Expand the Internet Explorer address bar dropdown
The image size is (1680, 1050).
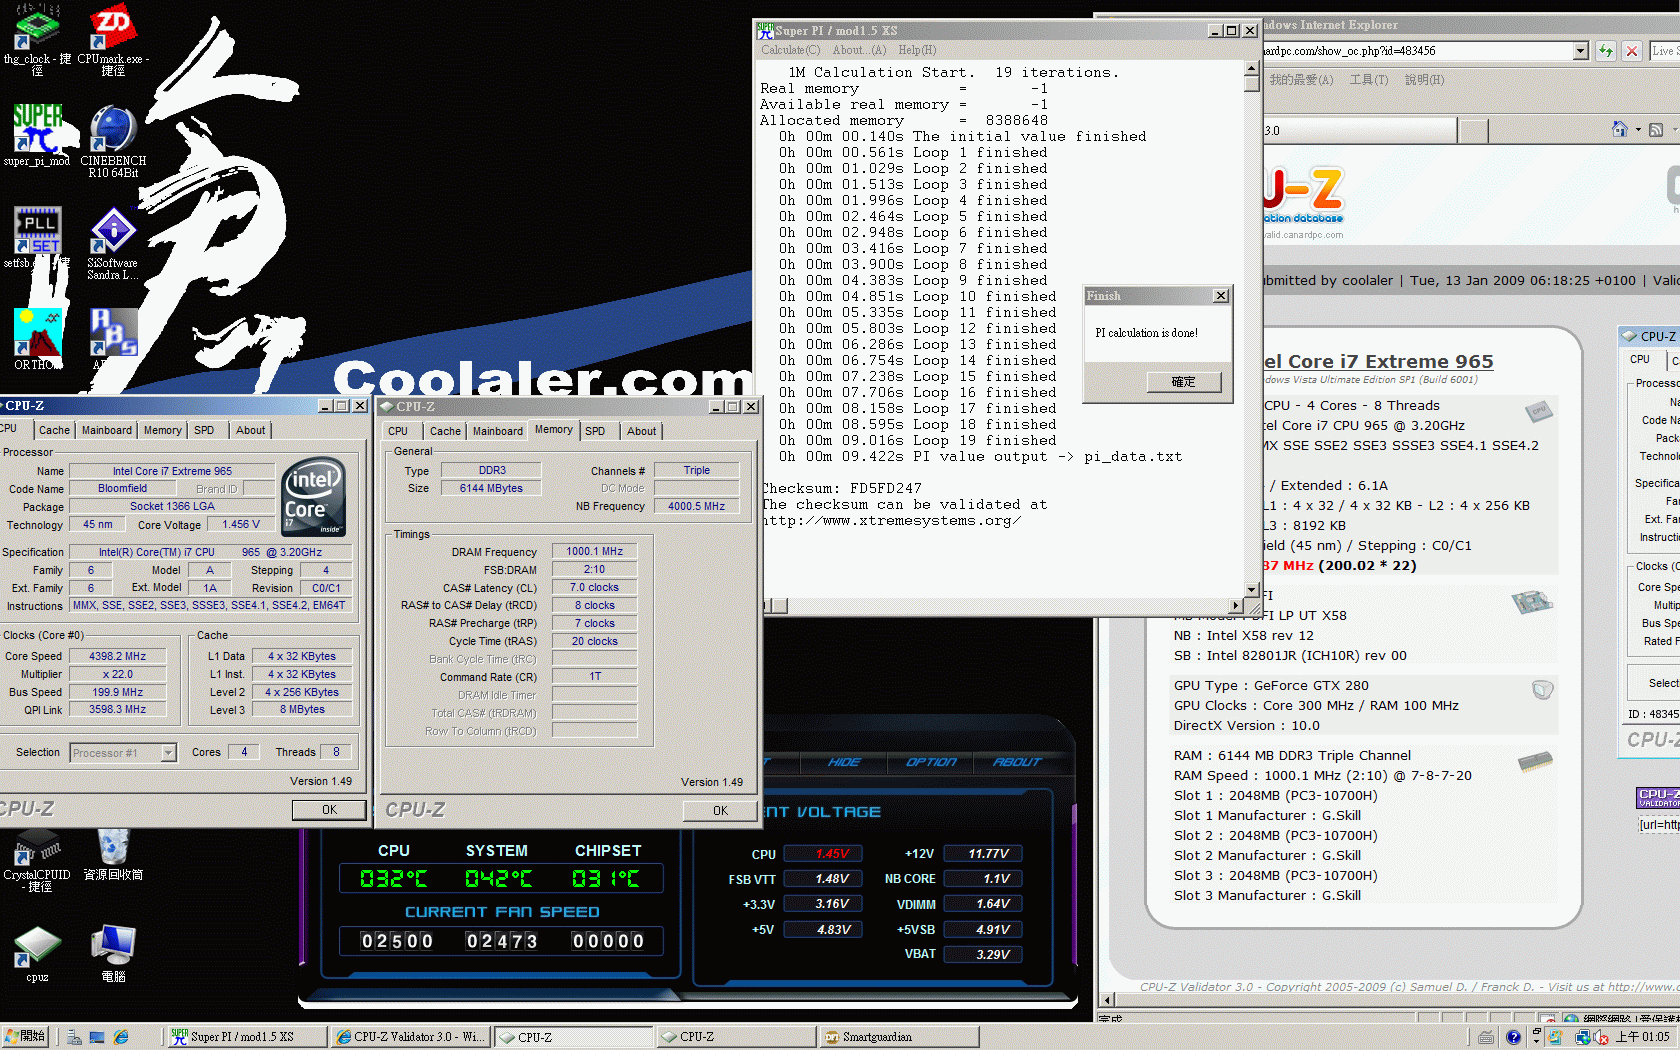[x=1580, y=51]
